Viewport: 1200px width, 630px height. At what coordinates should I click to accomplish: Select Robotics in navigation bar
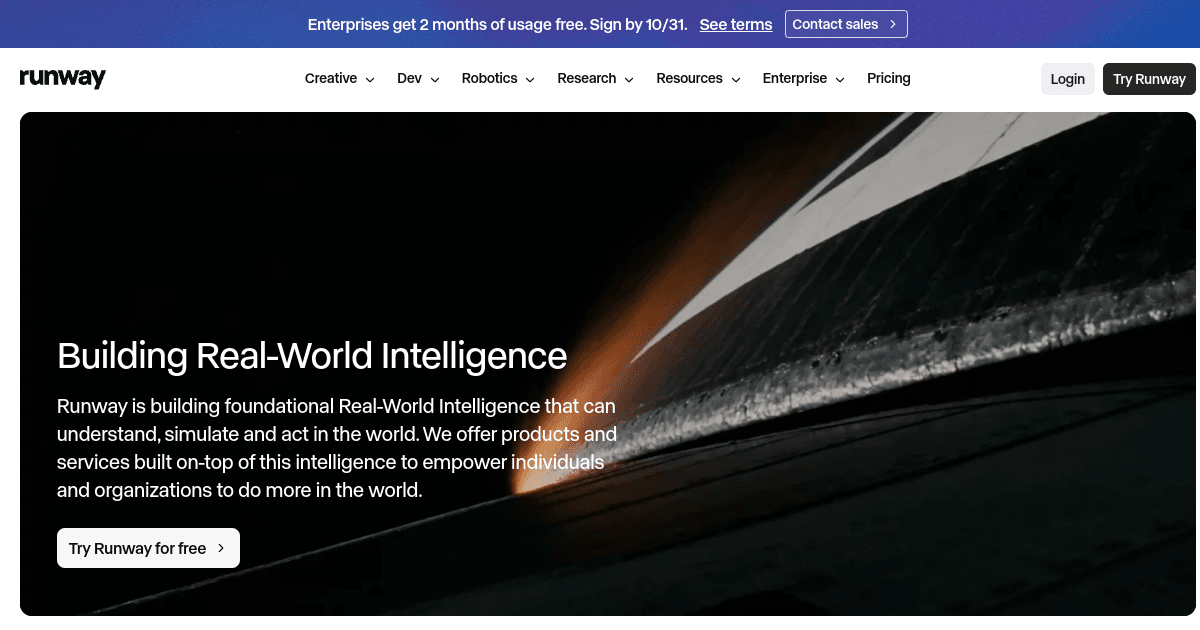point(498,79)
